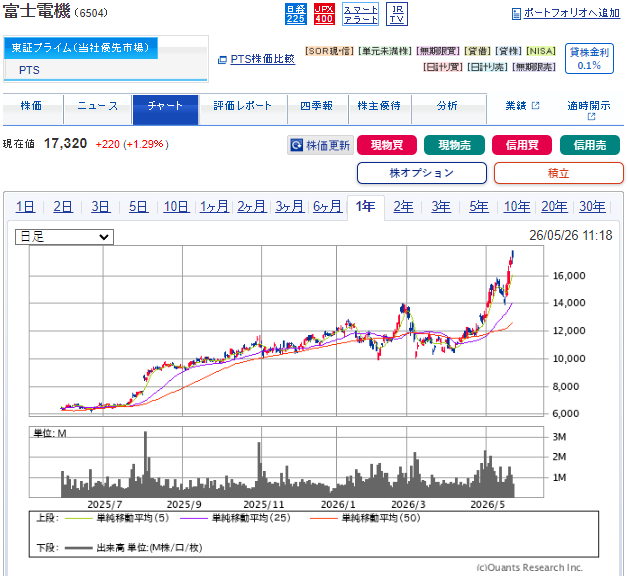628x576 pixels.
Task: Switch chart range to 30年
Action: [x=592, y=207]
